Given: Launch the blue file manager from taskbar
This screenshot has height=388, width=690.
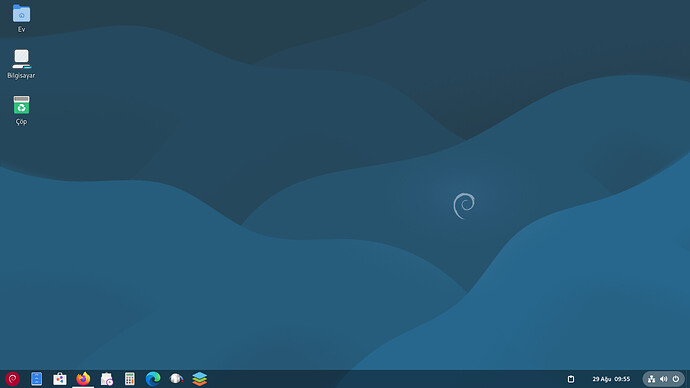Looking at the screenshot, I should (x=37, y=379).
